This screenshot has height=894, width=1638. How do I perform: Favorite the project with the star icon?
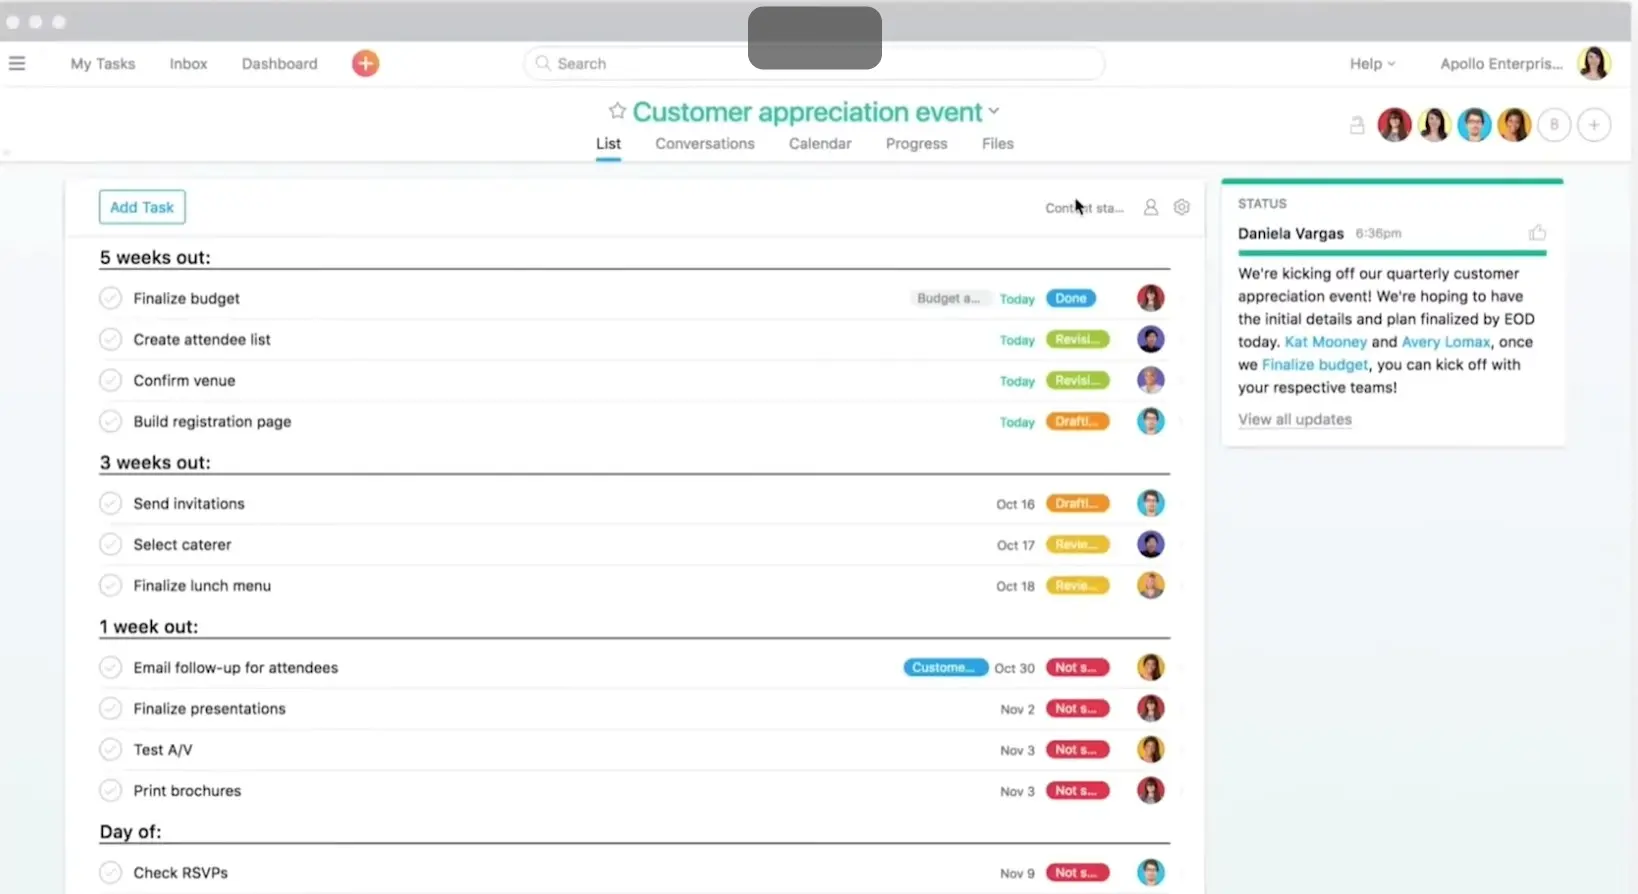(617, 111)
